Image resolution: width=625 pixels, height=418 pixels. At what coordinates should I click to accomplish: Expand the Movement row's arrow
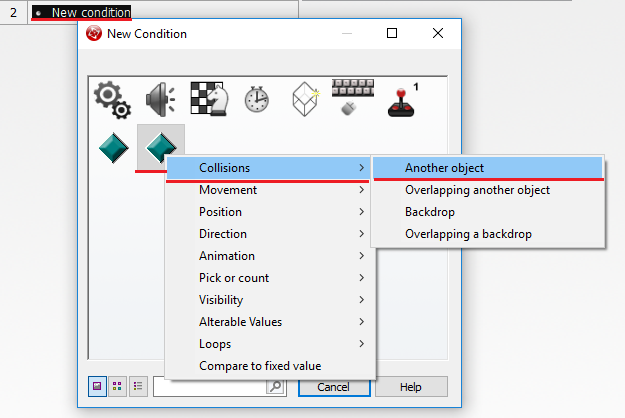point(362,190)
